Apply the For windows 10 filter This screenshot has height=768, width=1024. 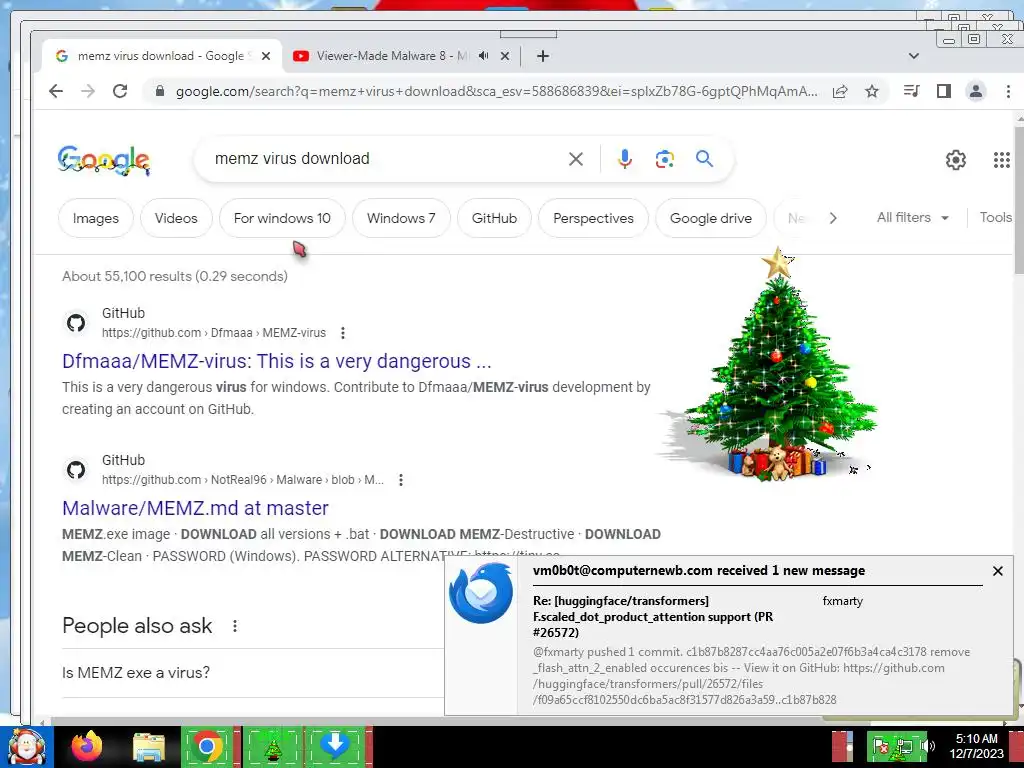click(282, 218)
